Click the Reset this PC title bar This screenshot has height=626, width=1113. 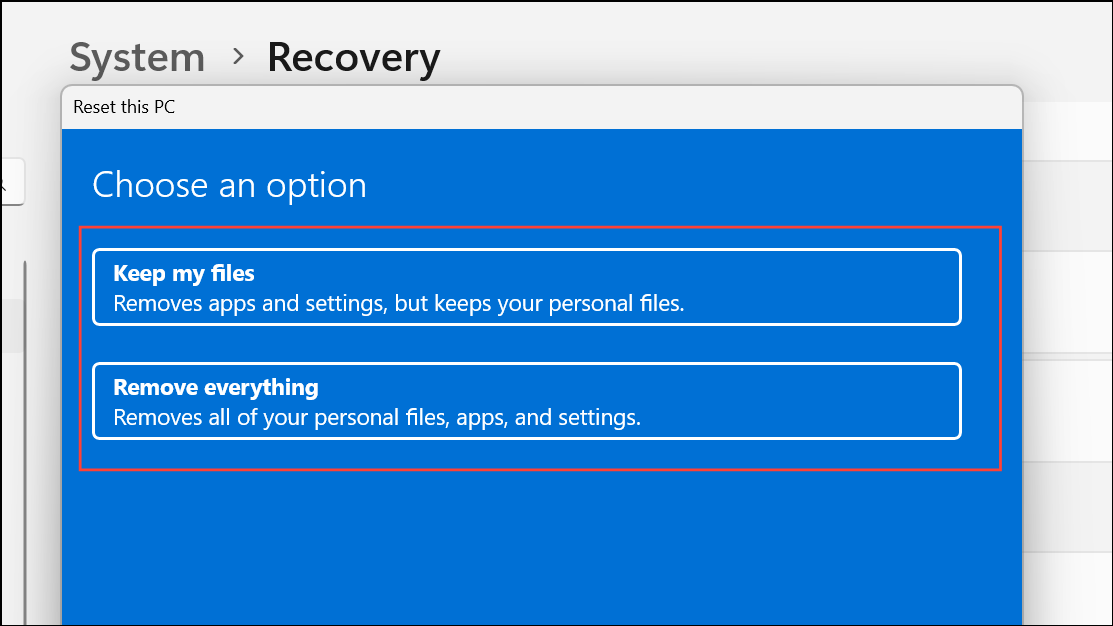click(x=124, y=107)
